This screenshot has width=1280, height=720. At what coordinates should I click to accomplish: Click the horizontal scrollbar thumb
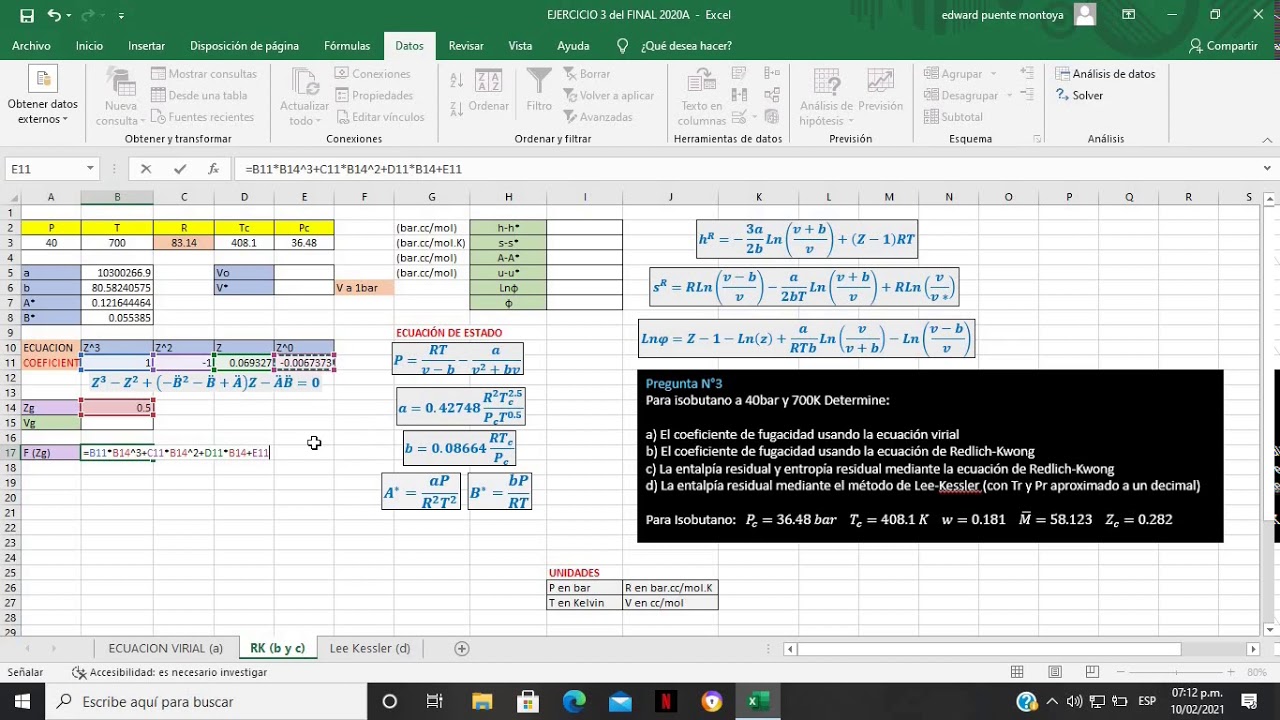pyautogui.click(x=990, y=649)
